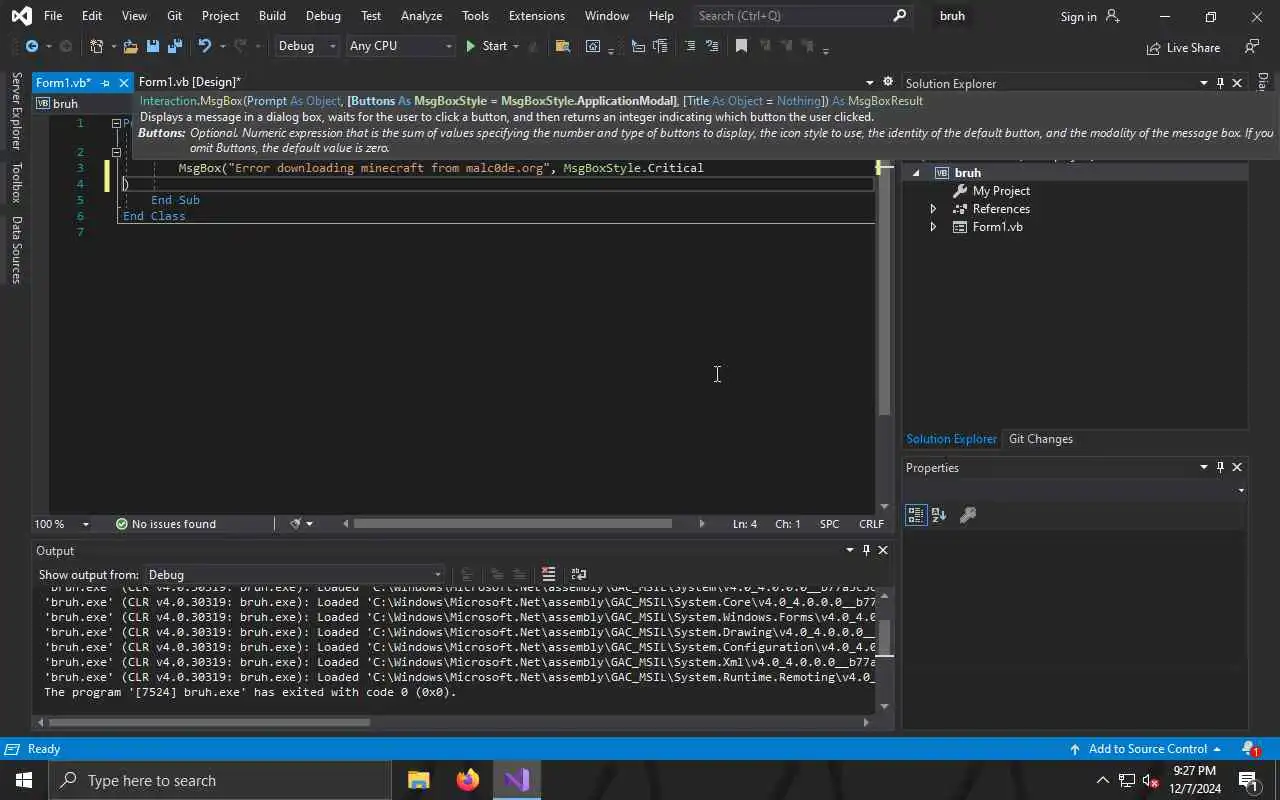1280x800 pixels.
Task: Click the Send Feedback icon near Live Share
Action: tap(1251, 47)
